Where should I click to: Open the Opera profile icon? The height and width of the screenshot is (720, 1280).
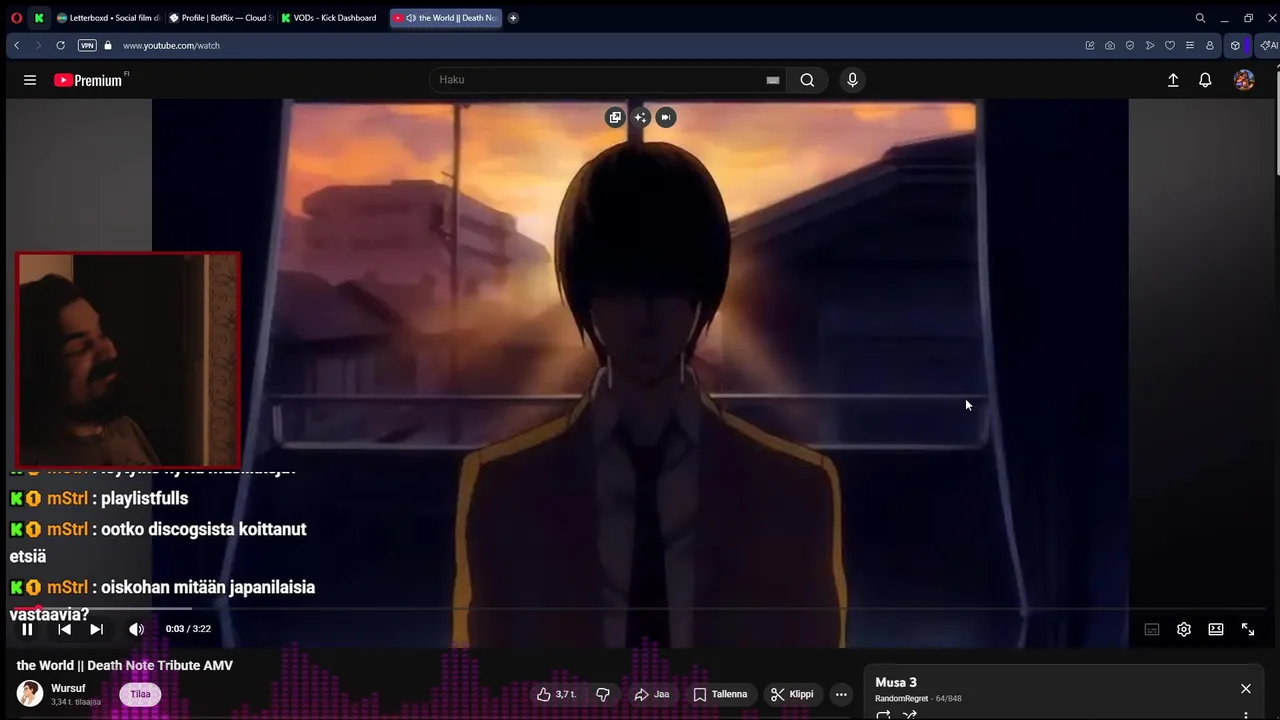point(1210,45)
